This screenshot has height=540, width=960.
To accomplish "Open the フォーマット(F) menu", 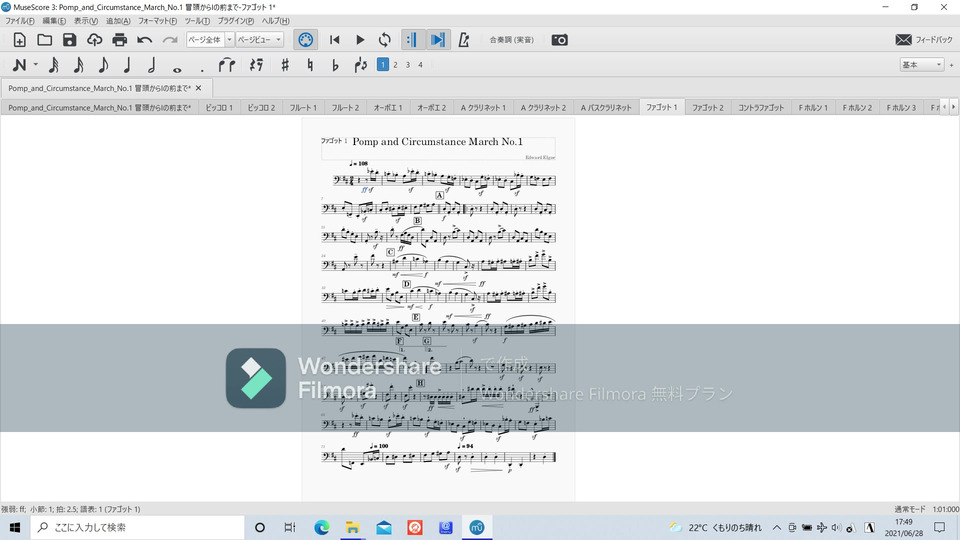I will coord(157,21).
